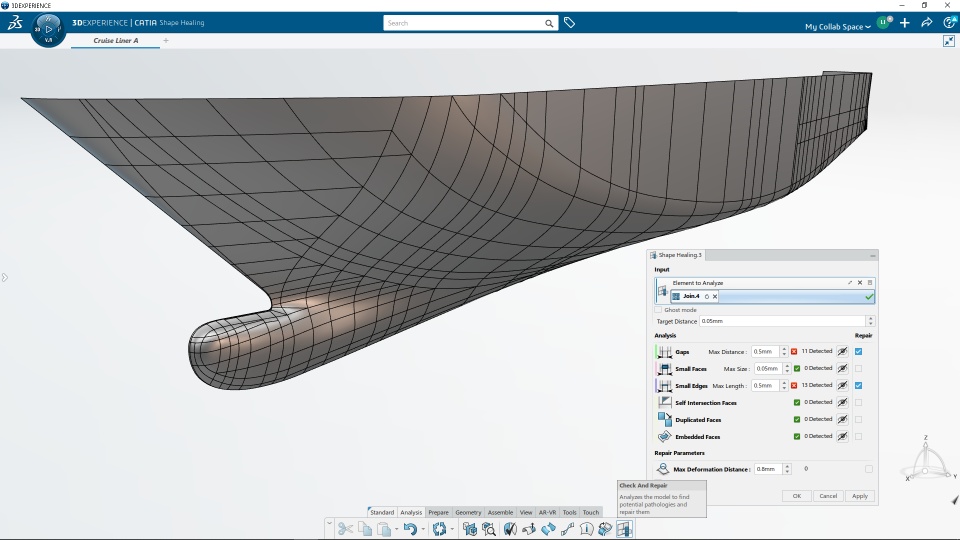This screenshot has width=960, height=540.
Task: Click the Duplicated Faces icon
Action: [x=664, y=419]
